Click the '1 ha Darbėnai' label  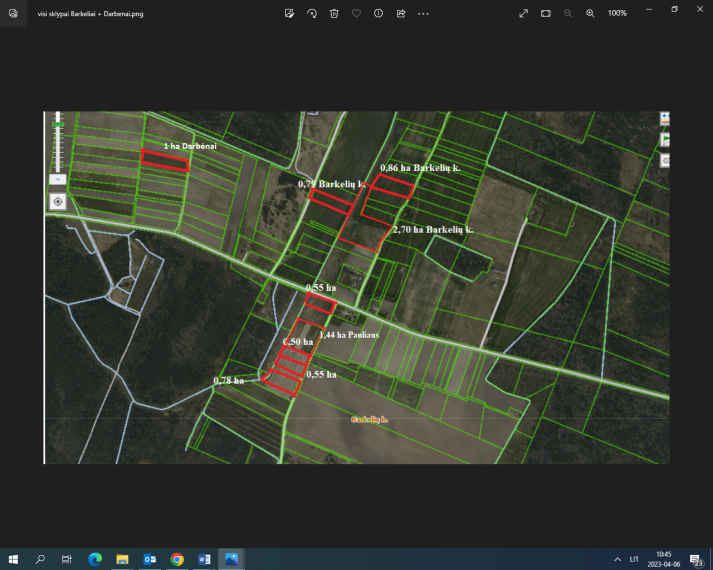[190, 146]
